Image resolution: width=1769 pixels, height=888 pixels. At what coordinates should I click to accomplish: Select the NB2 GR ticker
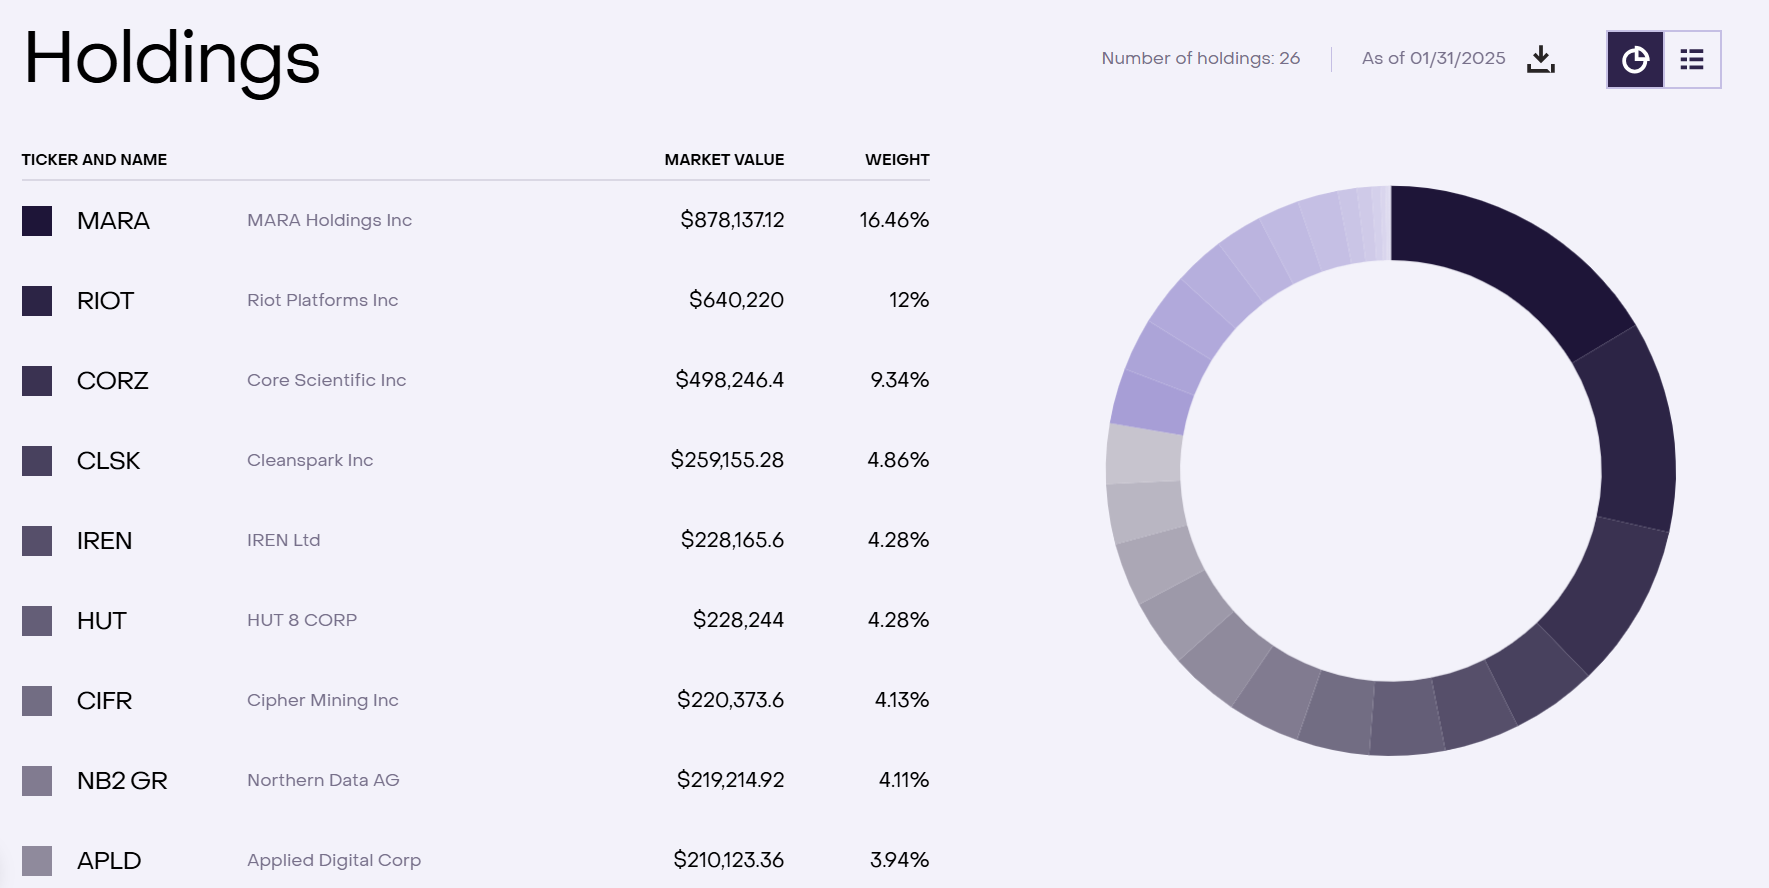click(122, 781)
